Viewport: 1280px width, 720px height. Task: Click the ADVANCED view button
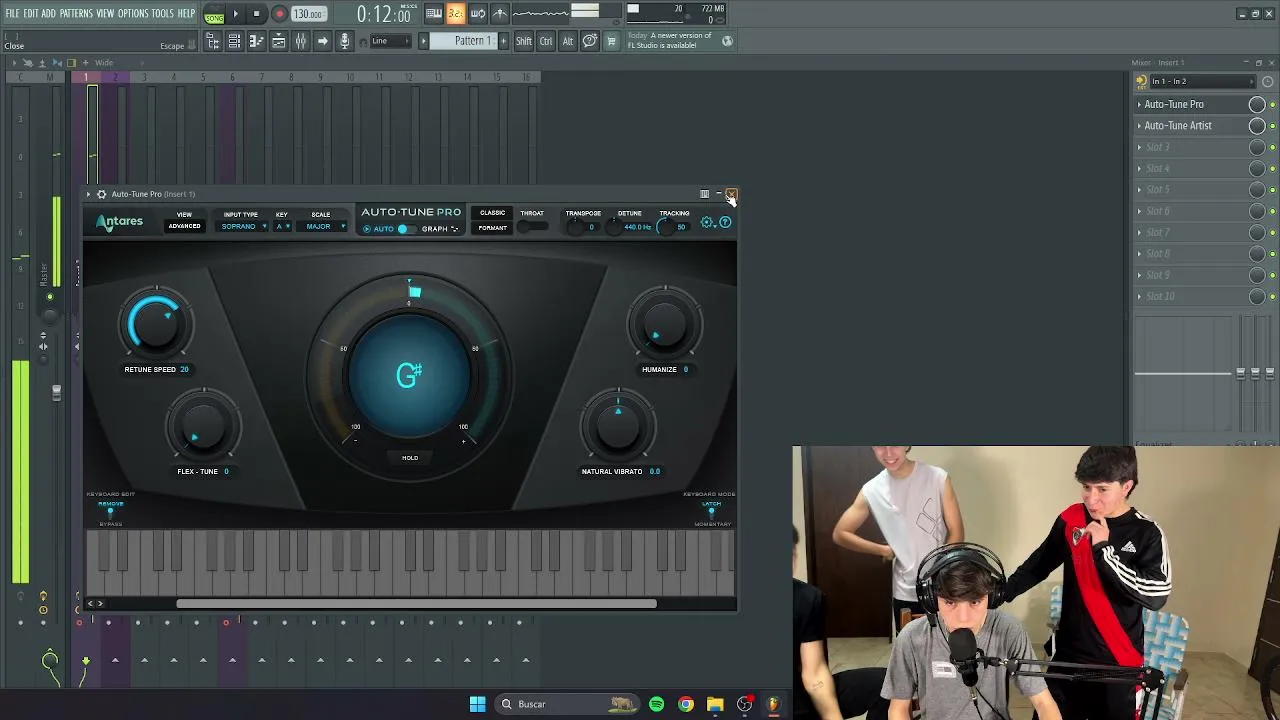point(184,226)
